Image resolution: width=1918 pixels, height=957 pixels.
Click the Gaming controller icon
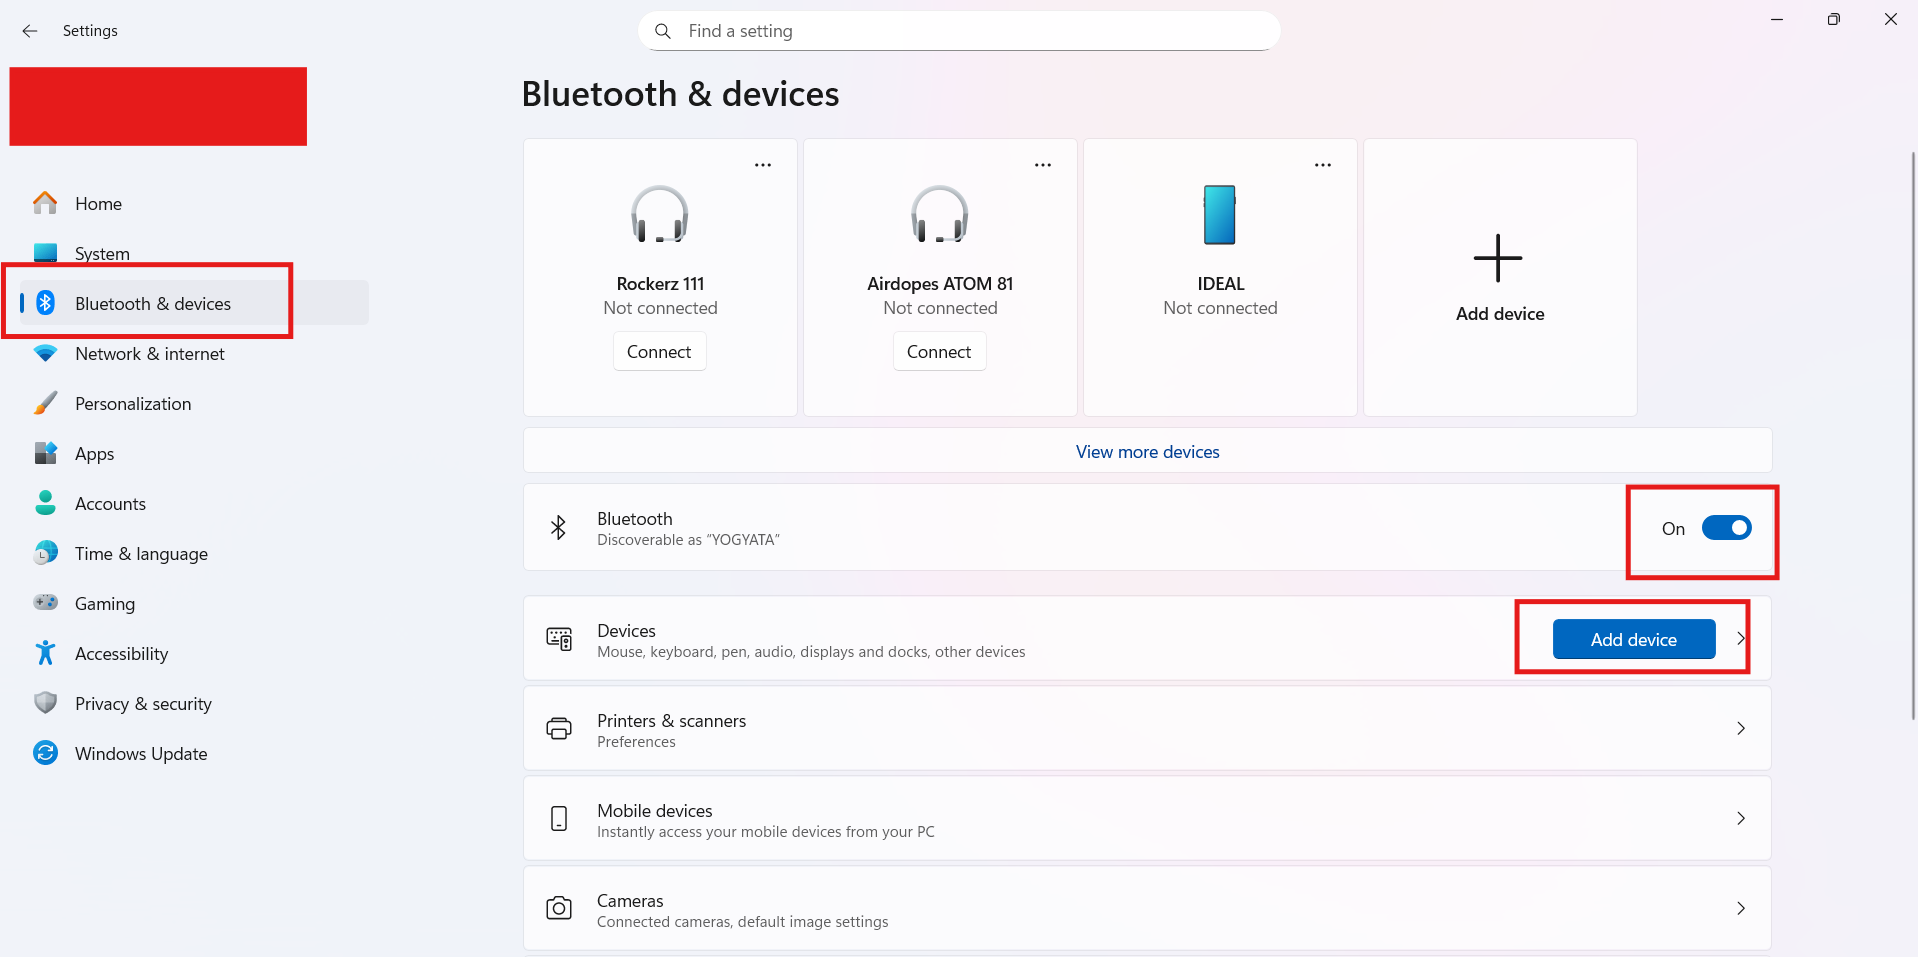pyautogui.click(x=45, y=603)
